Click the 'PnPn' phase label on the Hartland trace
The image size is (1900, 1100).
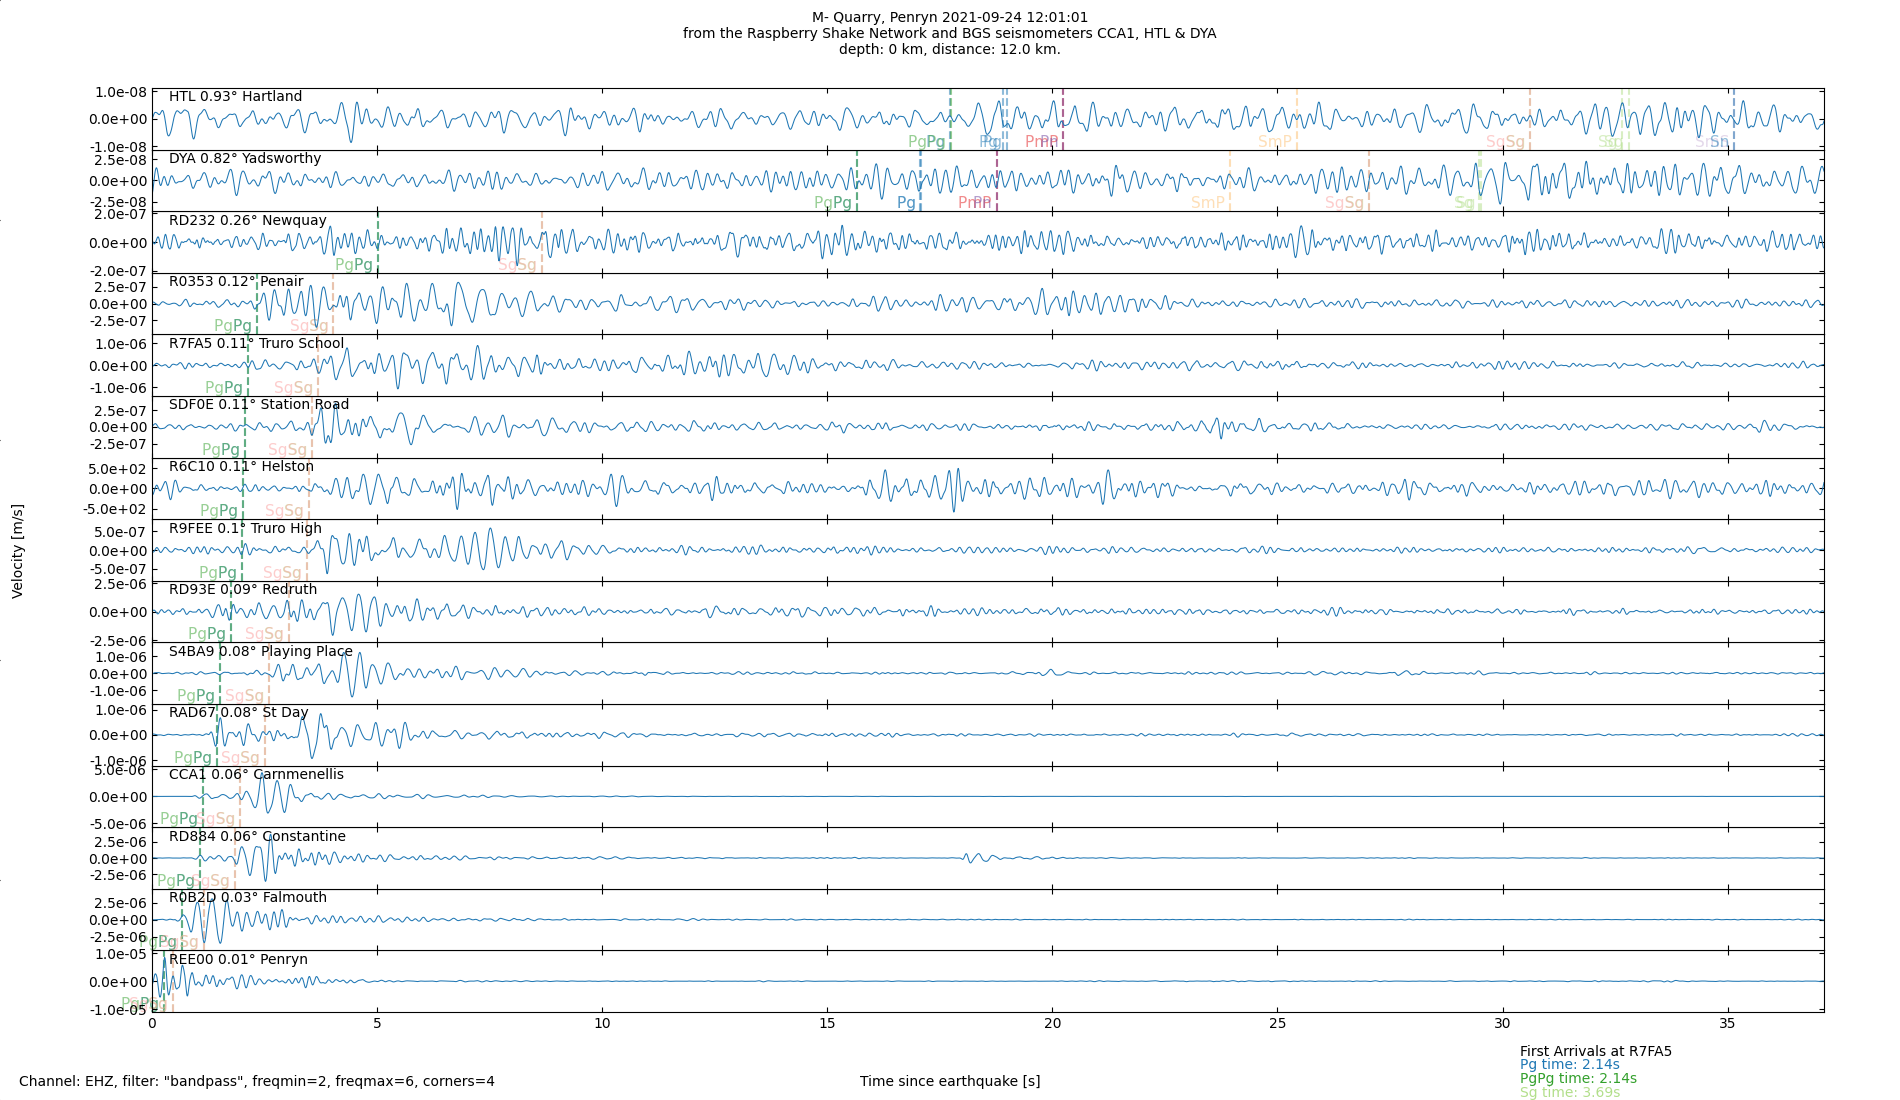coord(1041,141)
